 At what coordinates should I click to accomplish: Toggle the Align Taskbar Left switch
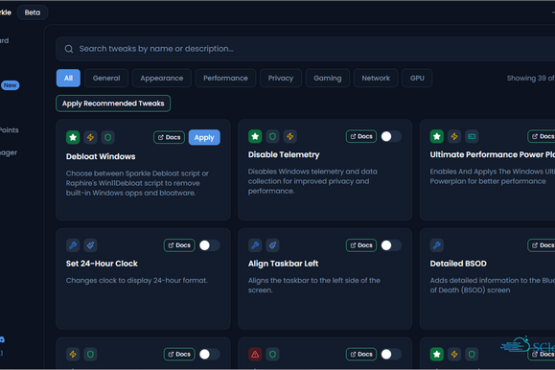[x=391, y=245]
